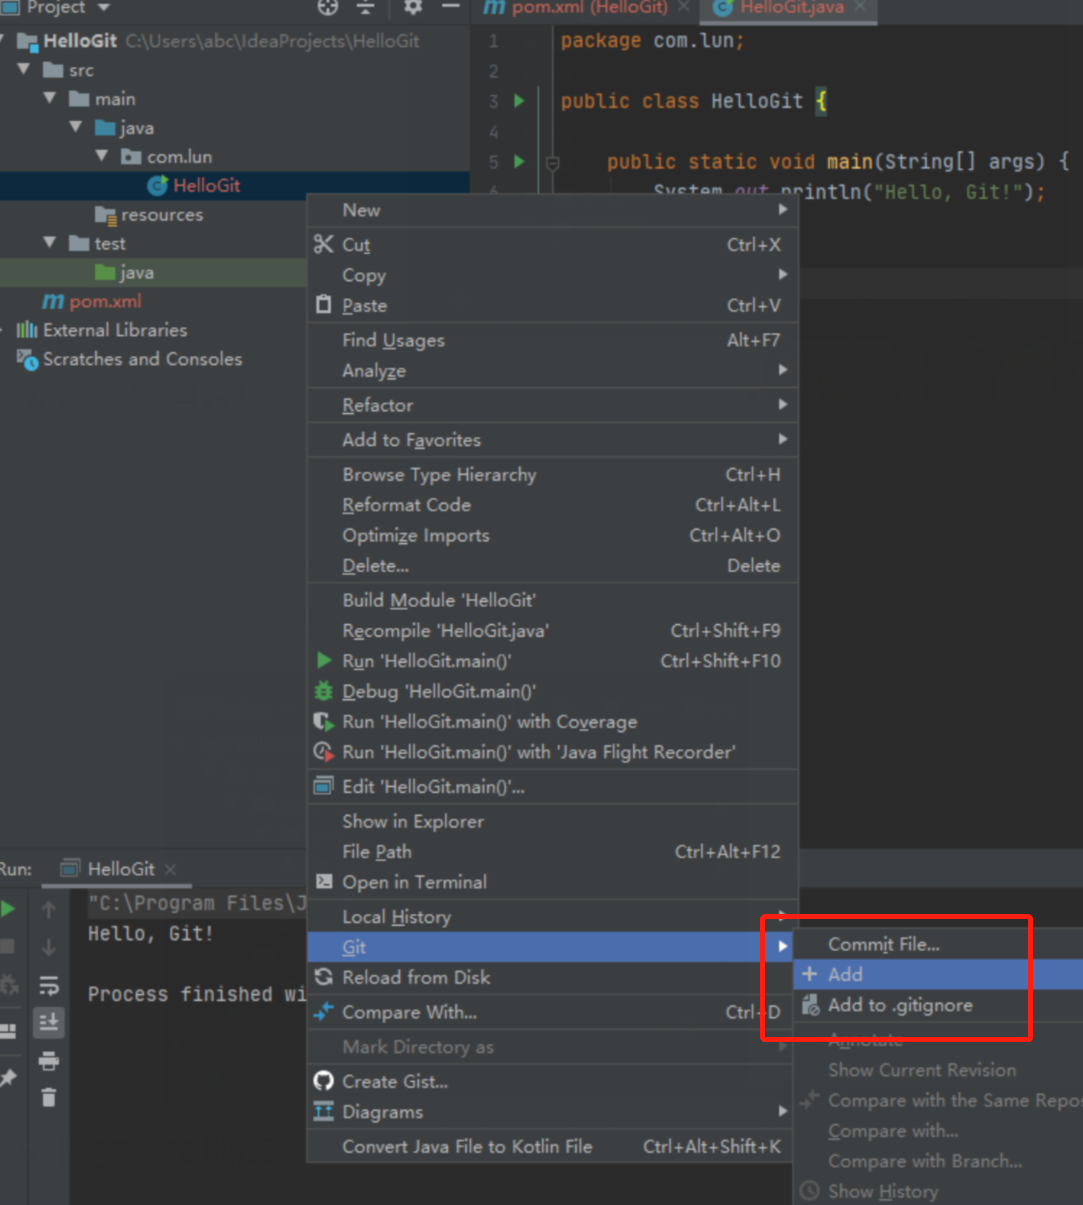Click the project panel settings gear icon

tap(413, 7)
